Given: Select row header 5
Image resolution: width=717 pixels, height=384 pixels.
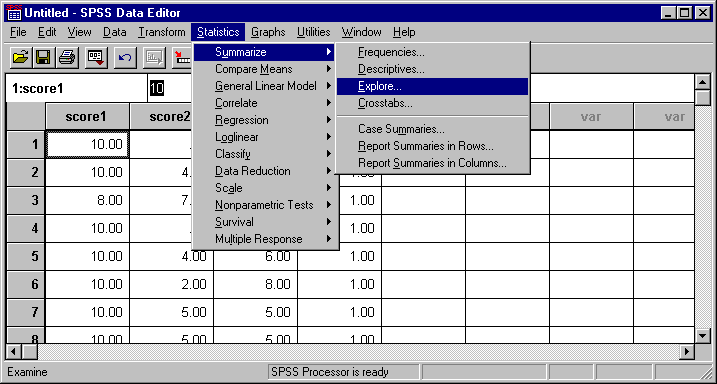Looking at the screenshot, I should [x=26, y=256].
